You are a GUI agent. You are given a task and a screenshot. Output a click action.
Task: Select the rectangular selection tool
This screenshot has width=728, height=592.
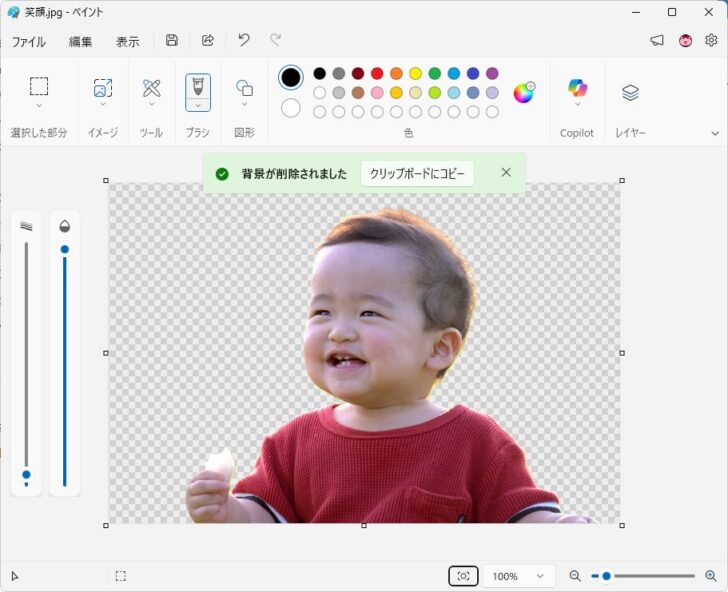click(x=39, y=86)
